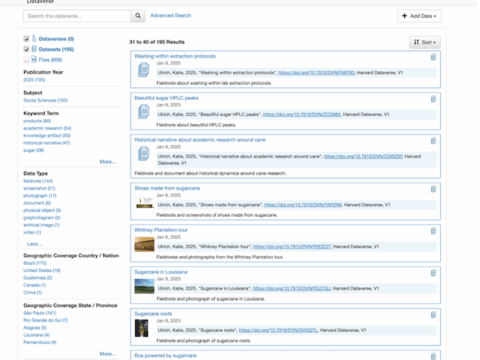Click corner dataset icon on Sugarcane in Louisiana card

pyautogui.click(x=433, y=273)
